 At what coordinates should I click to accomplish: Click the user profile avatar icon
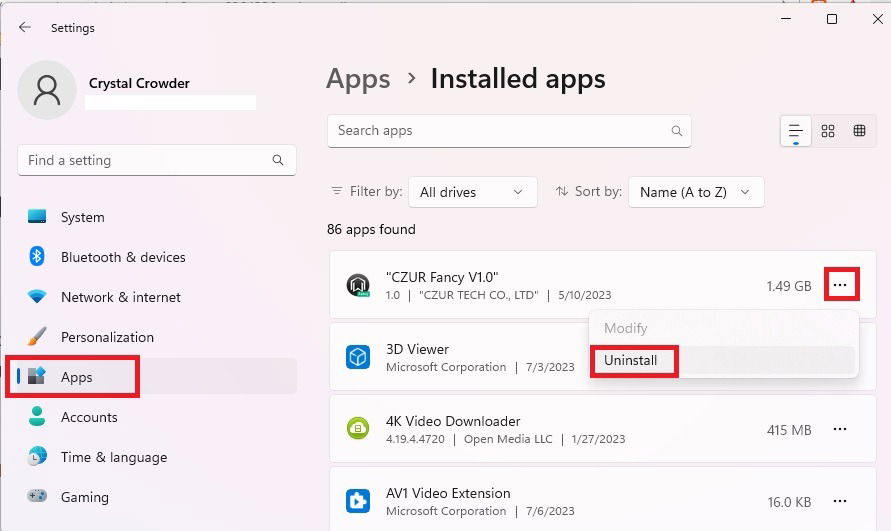(47, 90)
